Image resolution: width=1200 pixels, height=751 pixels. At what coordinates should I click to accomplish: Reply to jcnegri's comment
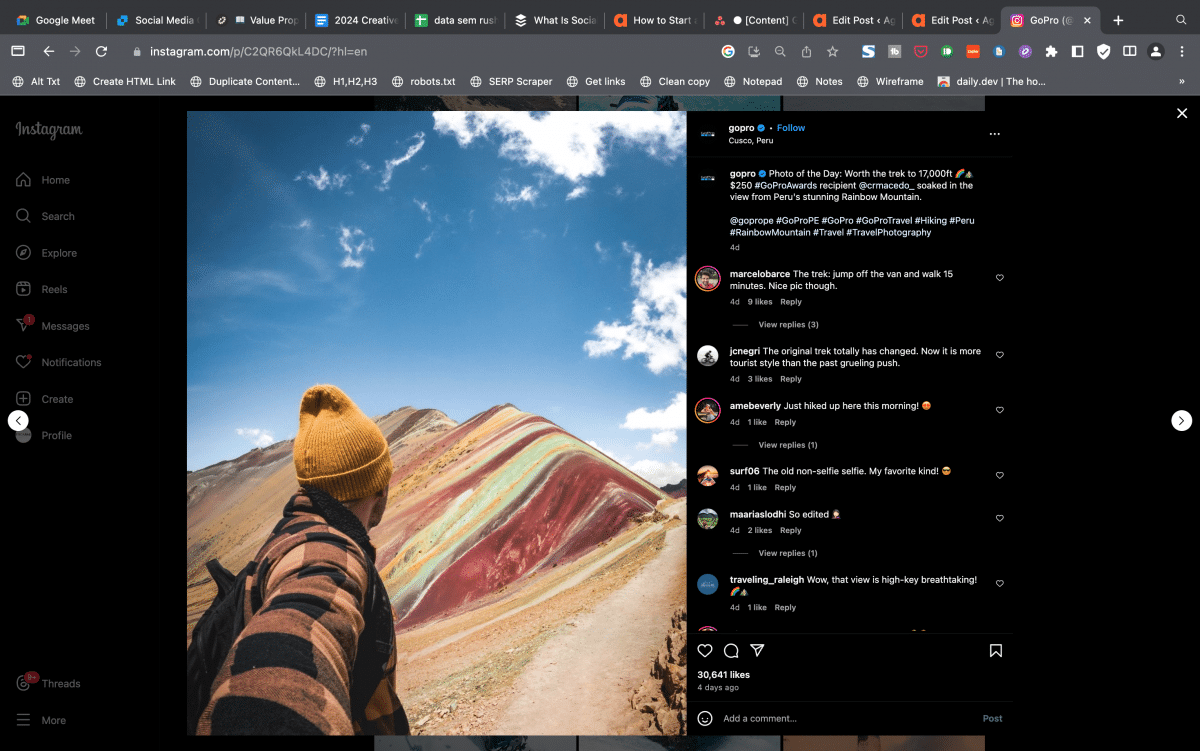tap(791, 379)
